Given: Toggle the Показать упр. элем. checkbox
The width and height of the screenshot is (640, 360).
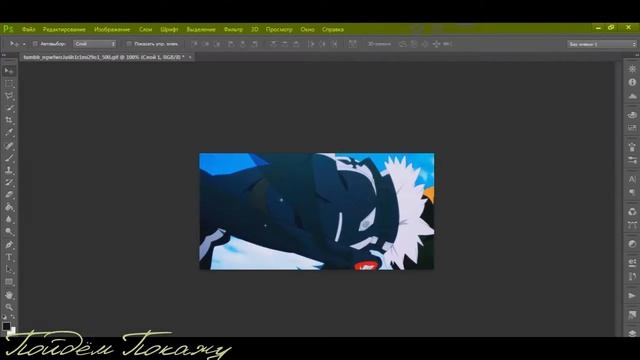Looking at the screenshot, I should click(x=129, y=44).
